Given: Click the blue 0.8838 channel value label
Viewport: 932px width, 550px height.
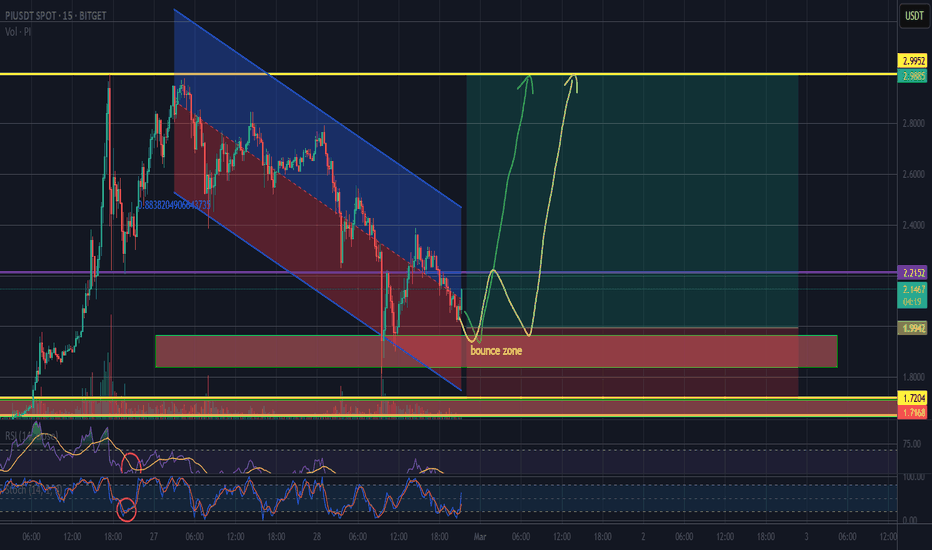Looking at the screenshot, I should click(x=175, y=205).
